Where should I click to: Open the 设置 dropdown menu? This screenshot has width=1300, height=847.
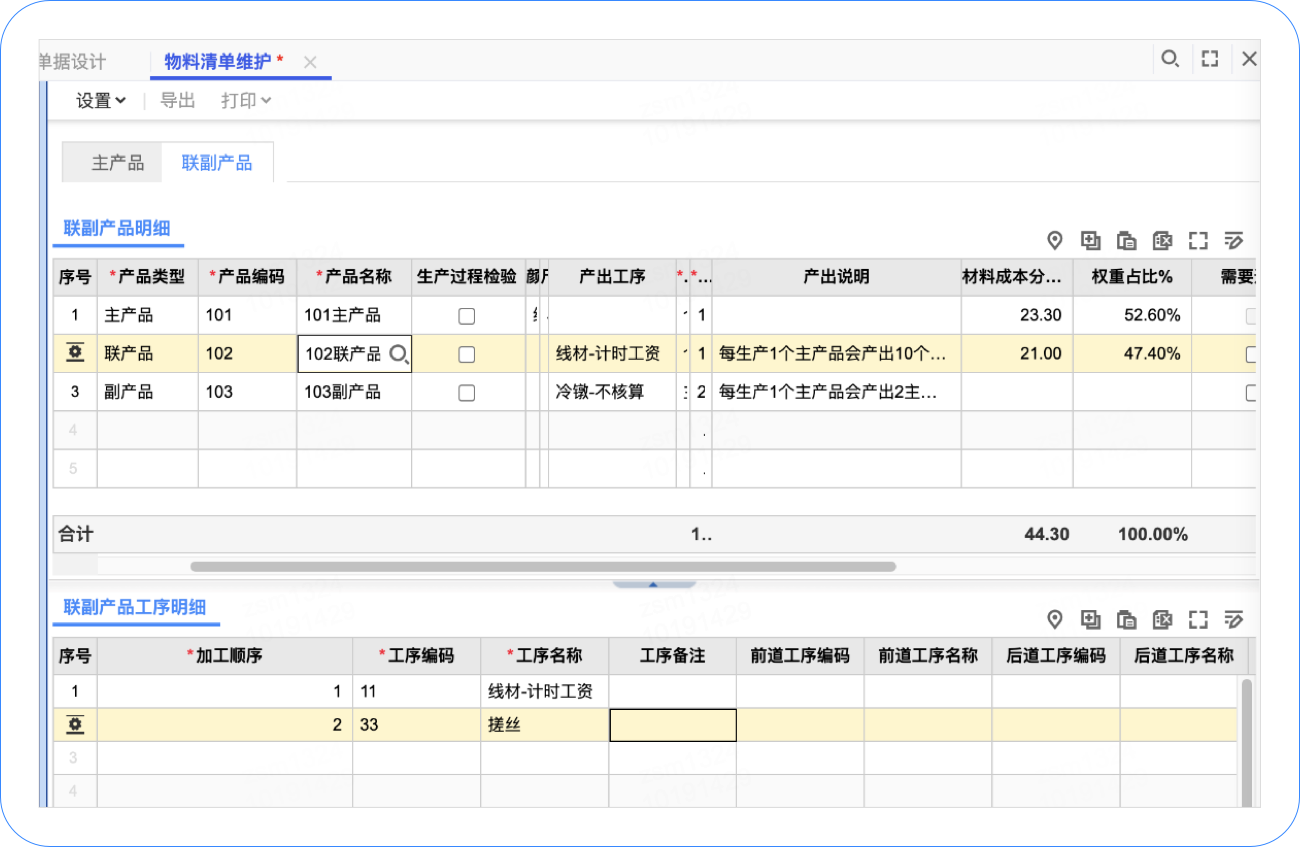click(x=101, y=100)
